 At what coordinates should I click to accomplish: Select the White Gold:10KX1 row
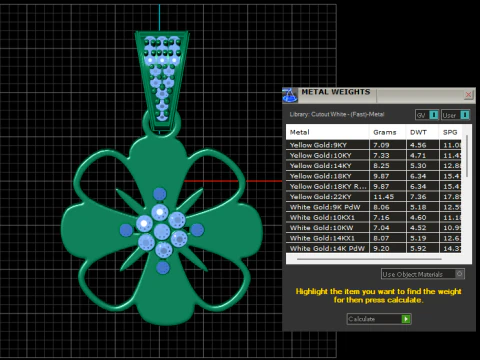click(374, 217)
